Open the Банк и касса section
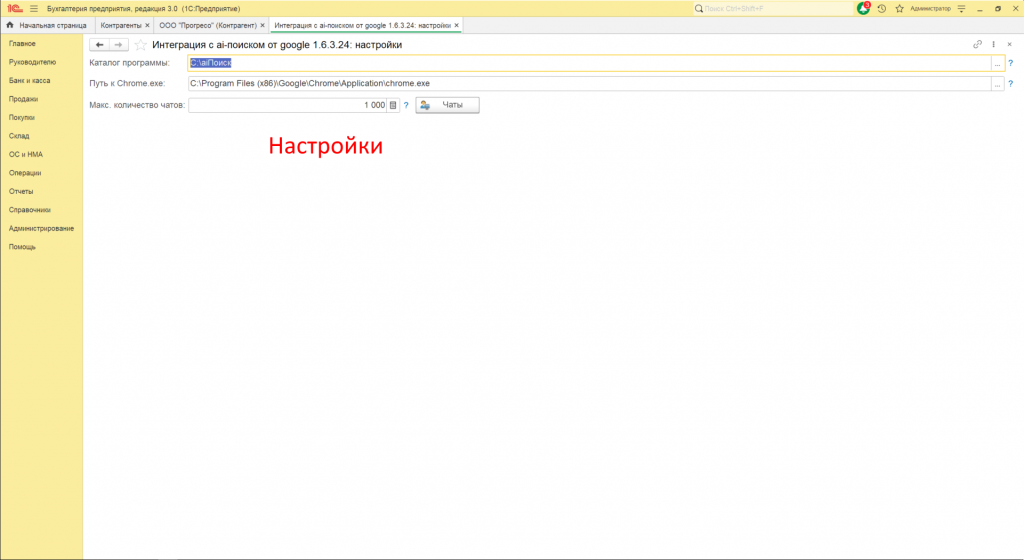 29,80
